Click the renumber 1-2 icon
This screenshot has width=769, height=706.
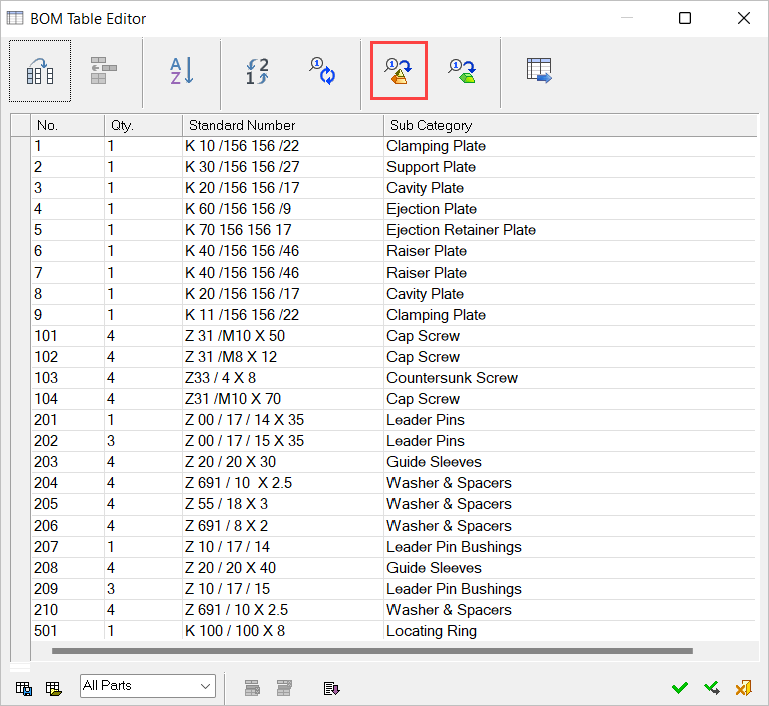[x=258, y=71]
